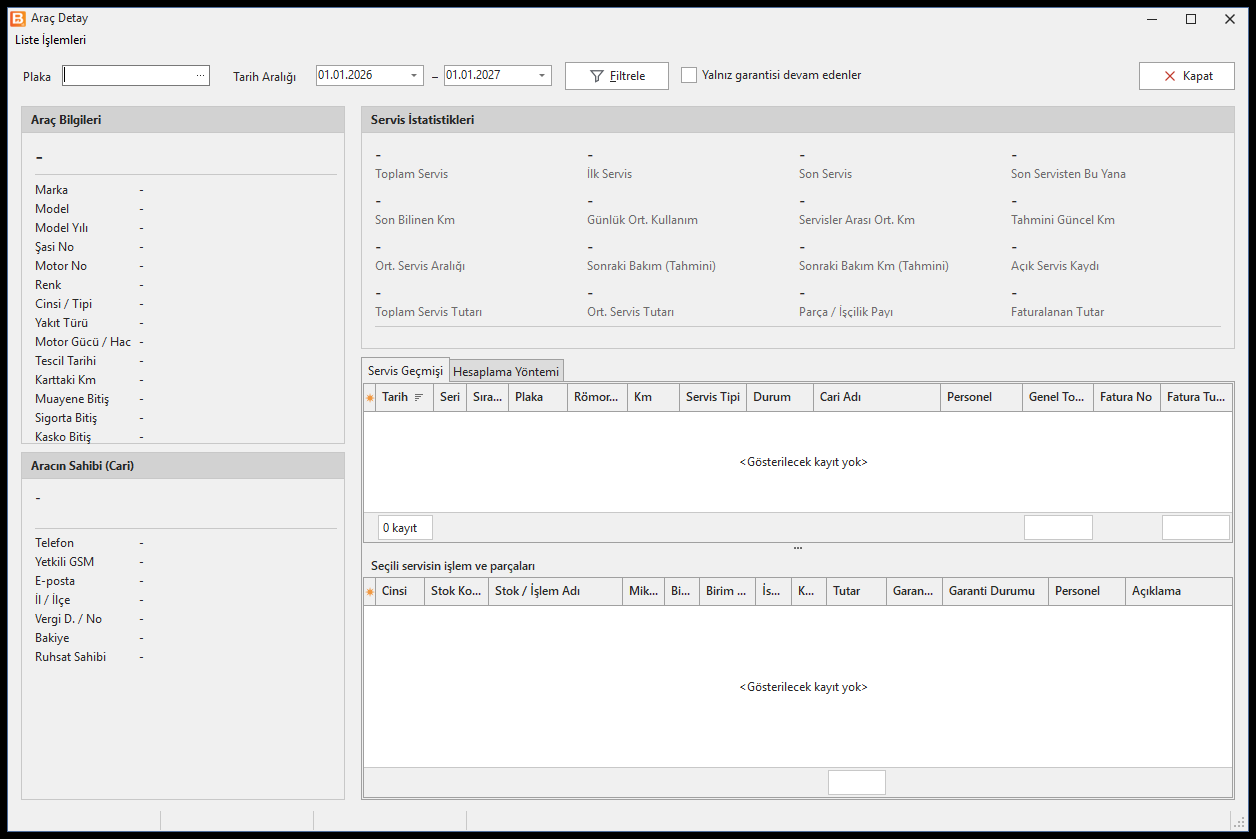This screenshot has width=1256, height=839.
Task: Click the 'Ruhsat Sahibi' label
Action: click(71, 657)
